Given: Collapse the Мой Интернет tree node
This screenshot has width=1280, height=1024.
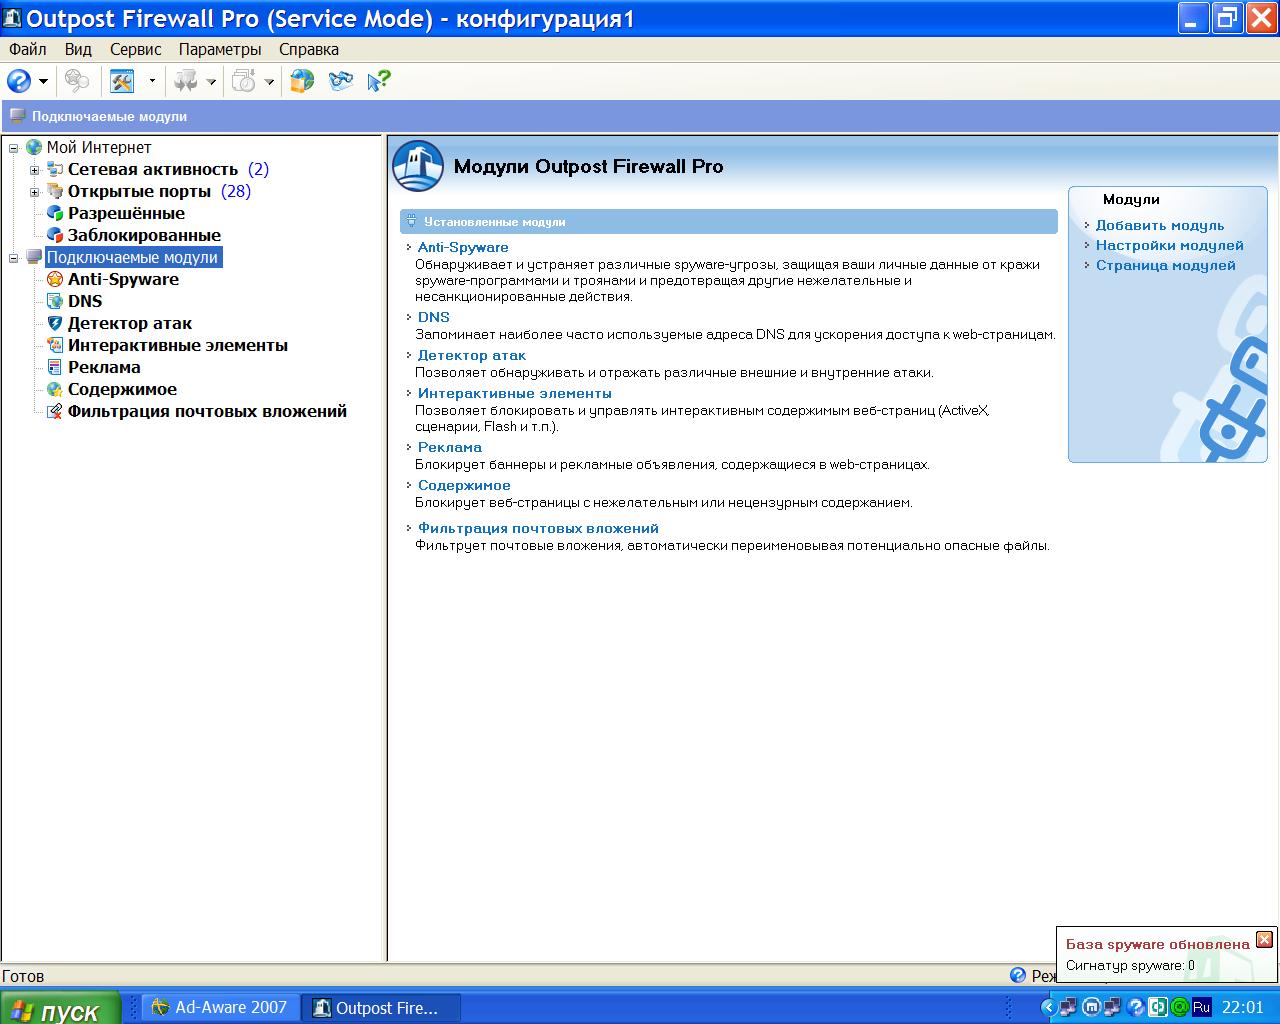Looking at the screenshot, I should (x=14, y=148).
